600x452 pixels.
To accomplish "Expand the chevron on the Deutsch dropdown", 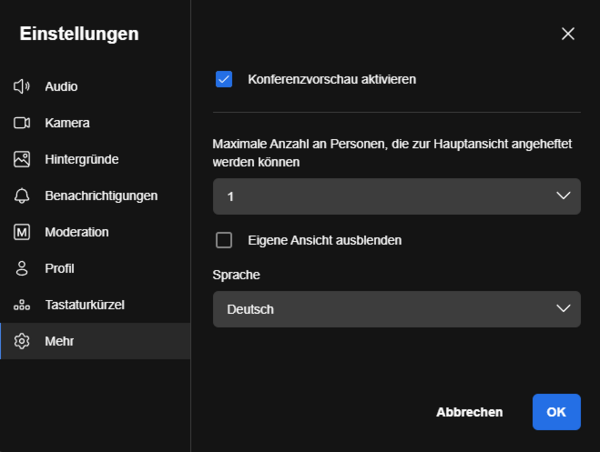I will [x=563, y=308].
